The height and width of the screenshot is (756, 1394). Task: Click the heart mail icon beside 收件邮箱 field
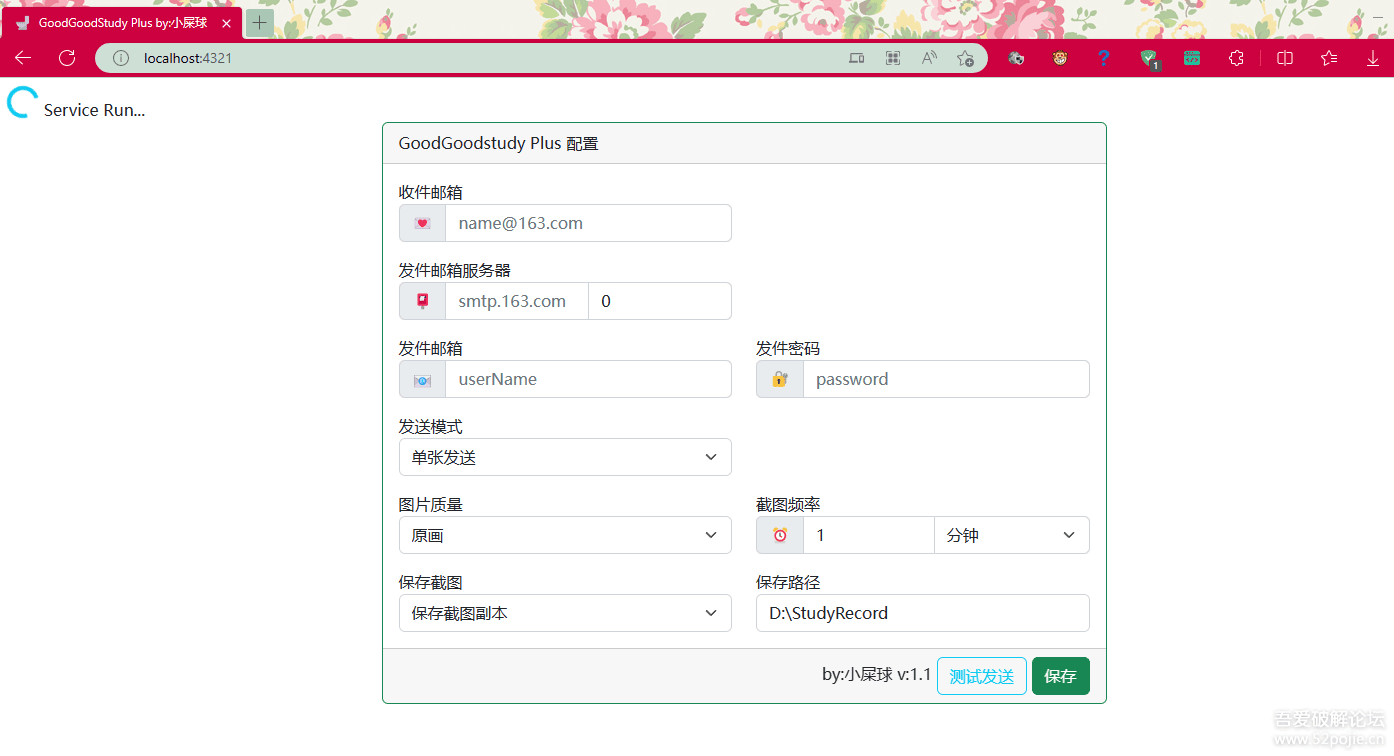[422, 223]
